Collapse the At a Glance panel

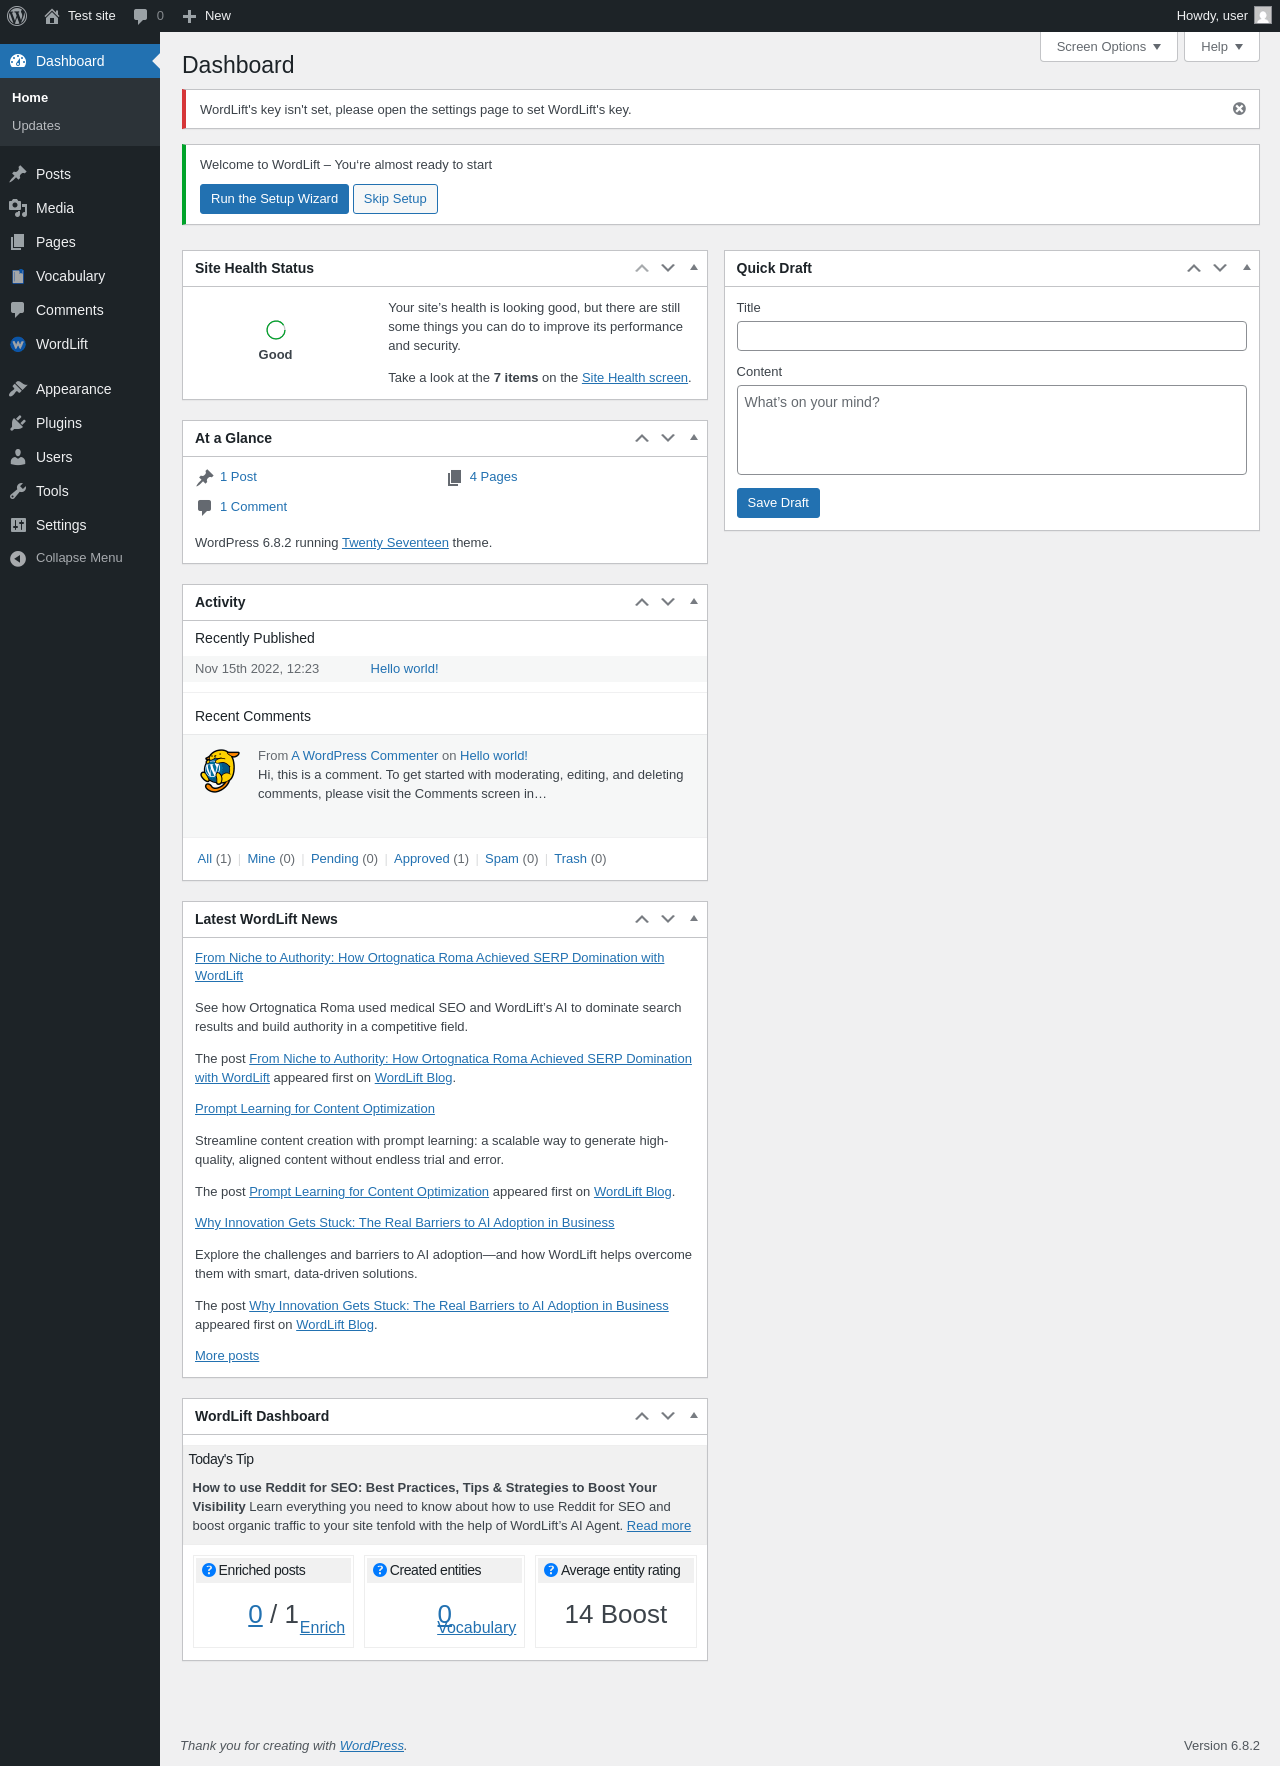pyautogui.click(x=694, y=438)
